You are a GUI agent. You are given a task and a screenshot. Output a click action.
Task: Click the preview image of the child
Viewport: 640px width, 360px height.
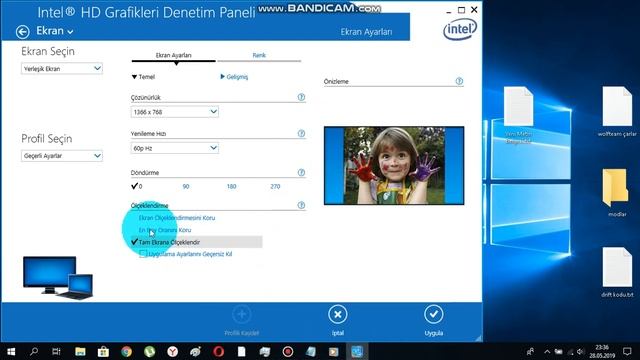(394, 166)
